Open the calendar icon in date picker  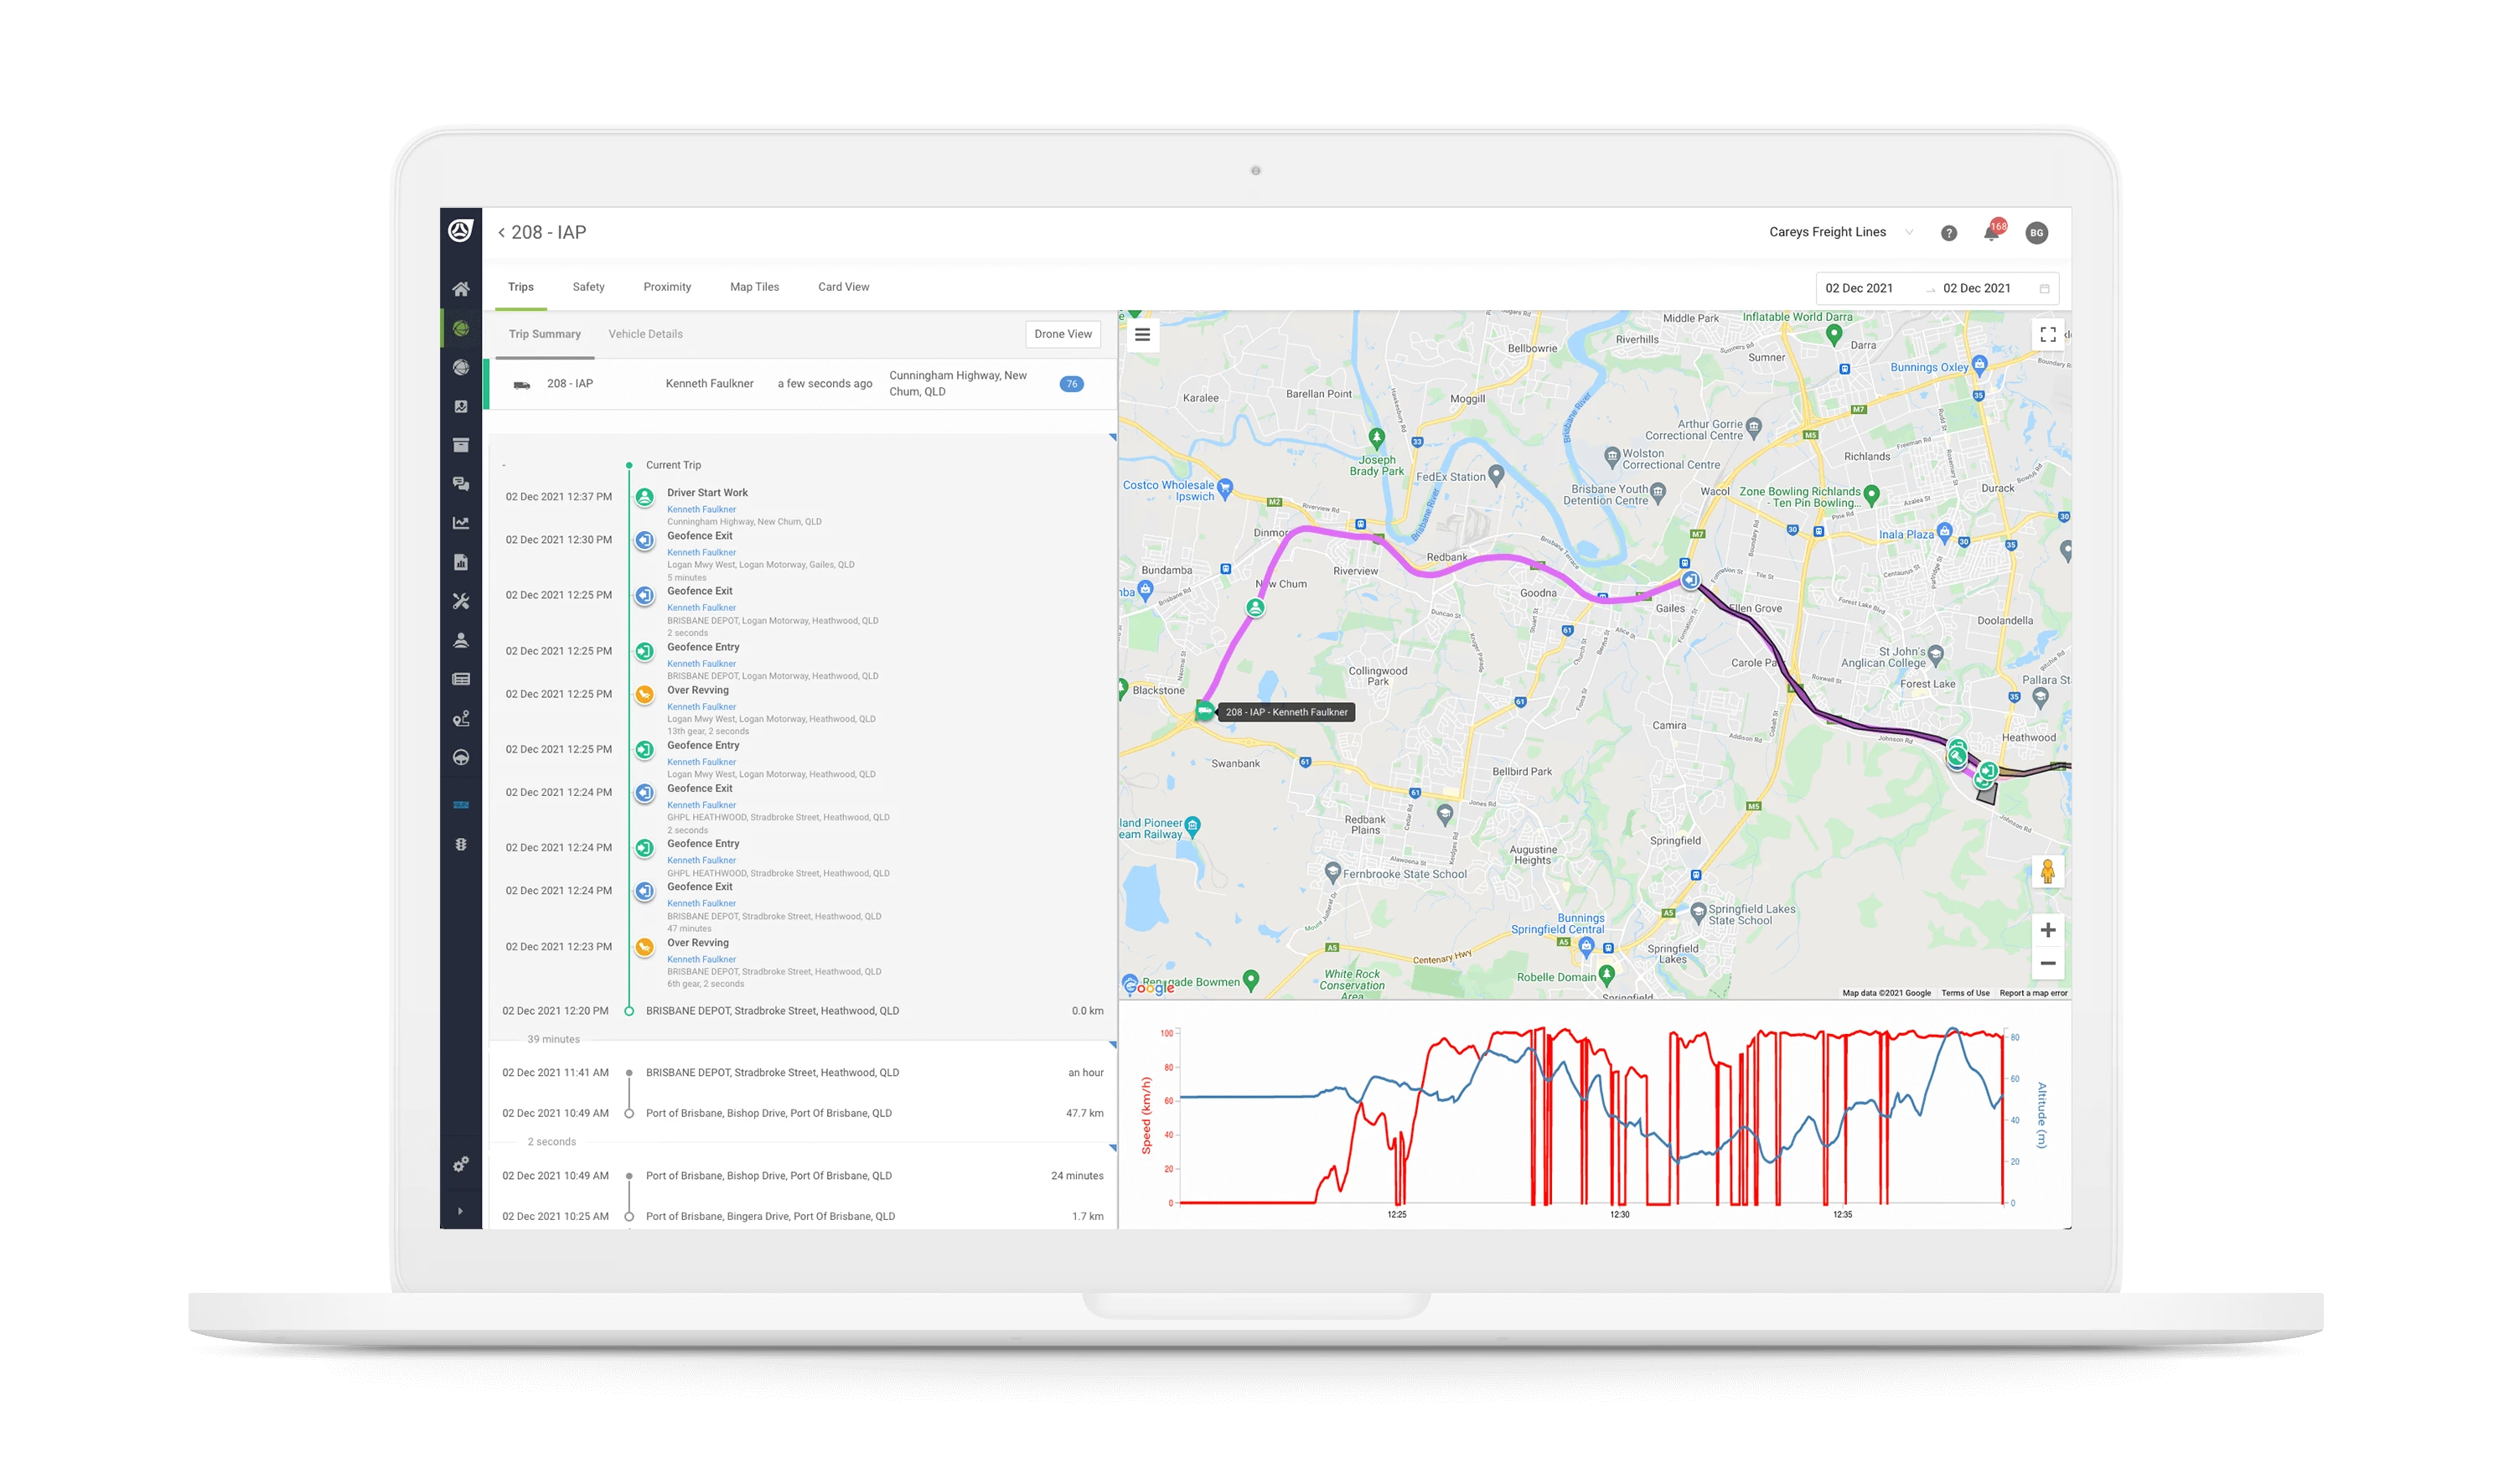point(2044,289)
